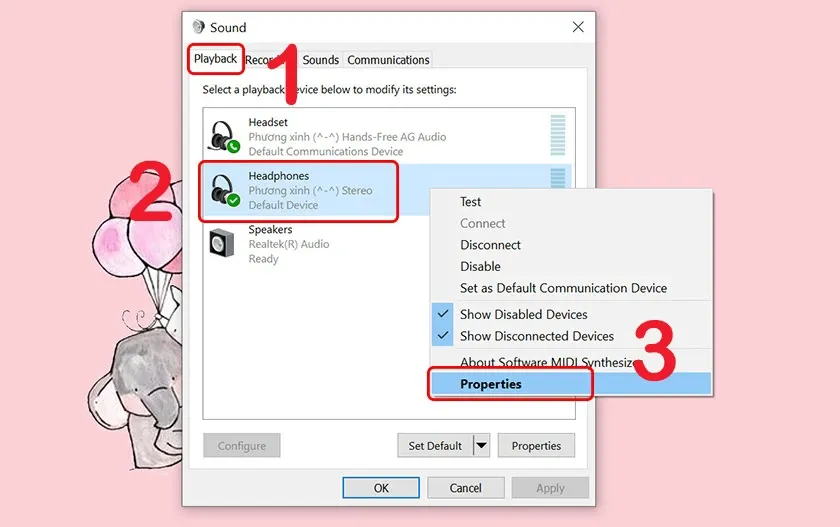
Task: Click the Speakers device icon
Action: pos(222,243)
